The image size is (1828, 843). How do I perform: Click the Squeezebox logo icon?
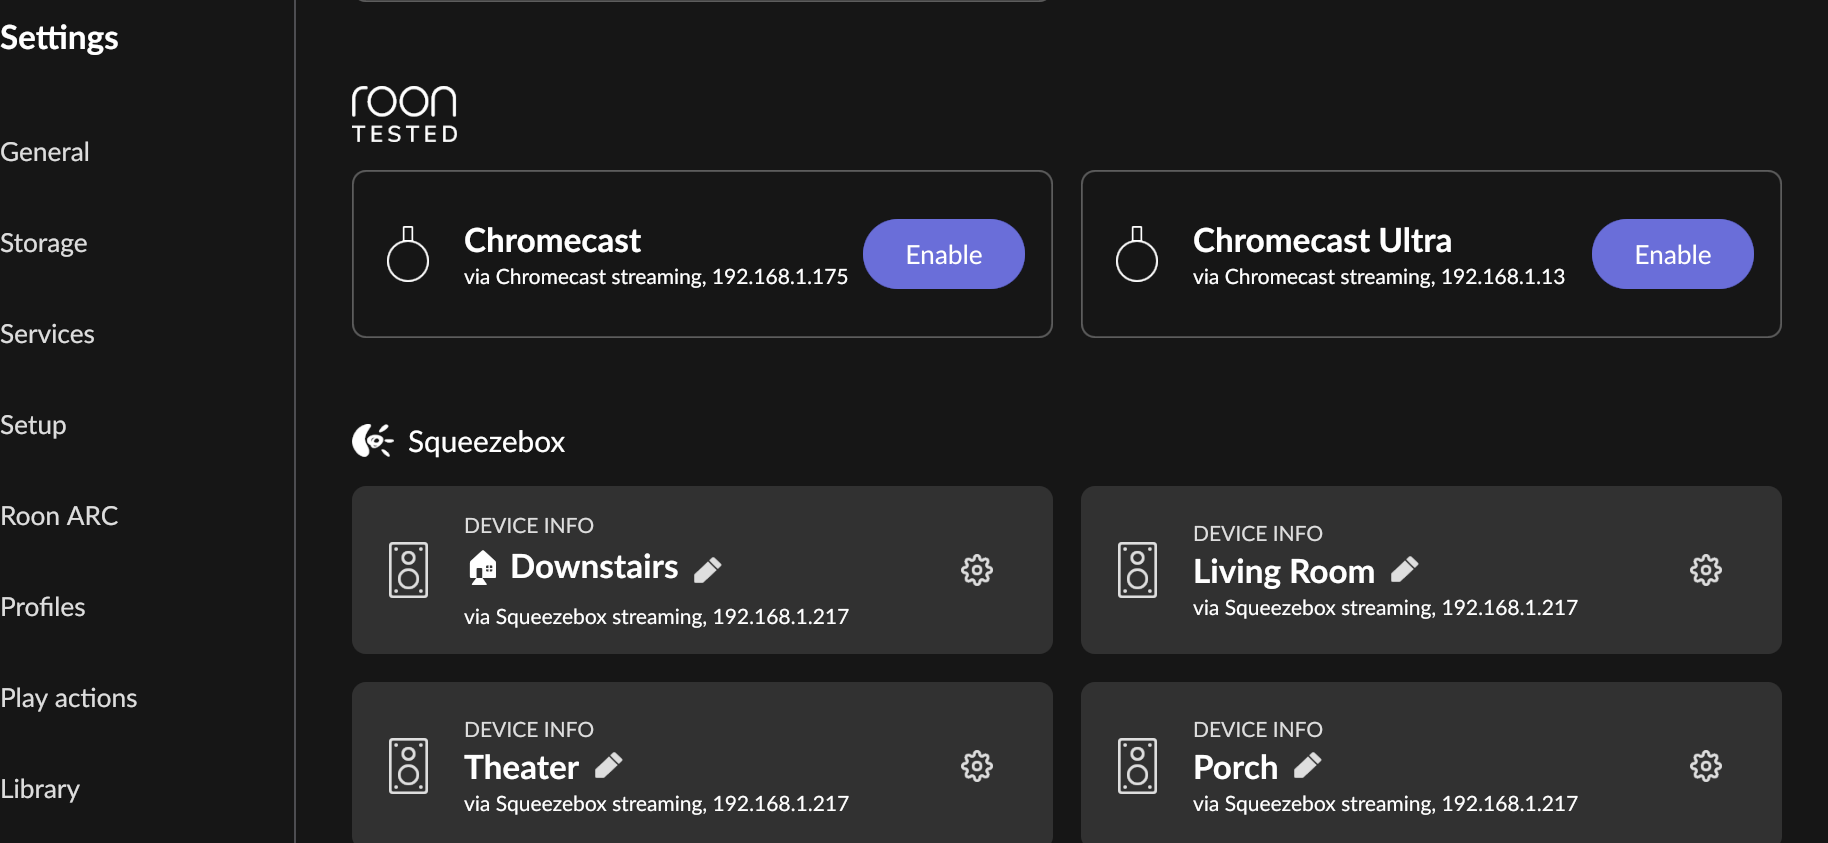click(x=372, y=441)
